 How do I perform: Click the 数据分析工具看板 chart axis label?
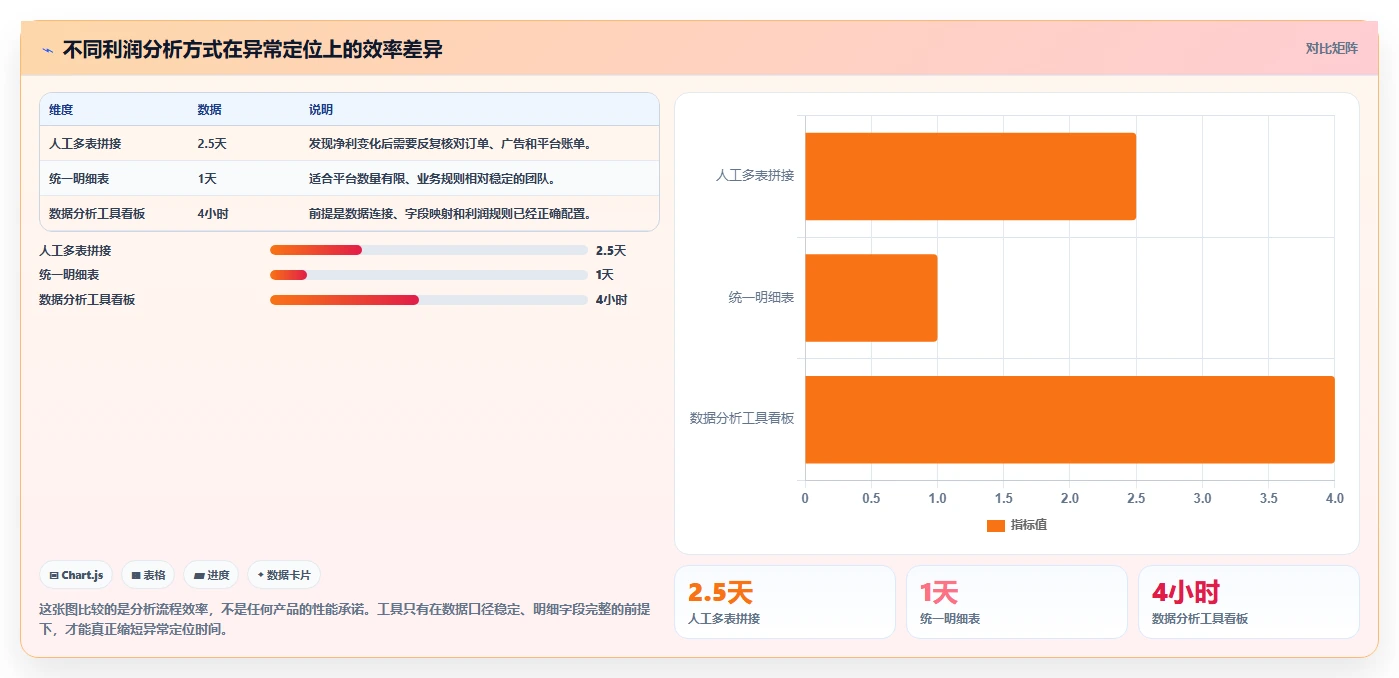(x=742, y=419)
